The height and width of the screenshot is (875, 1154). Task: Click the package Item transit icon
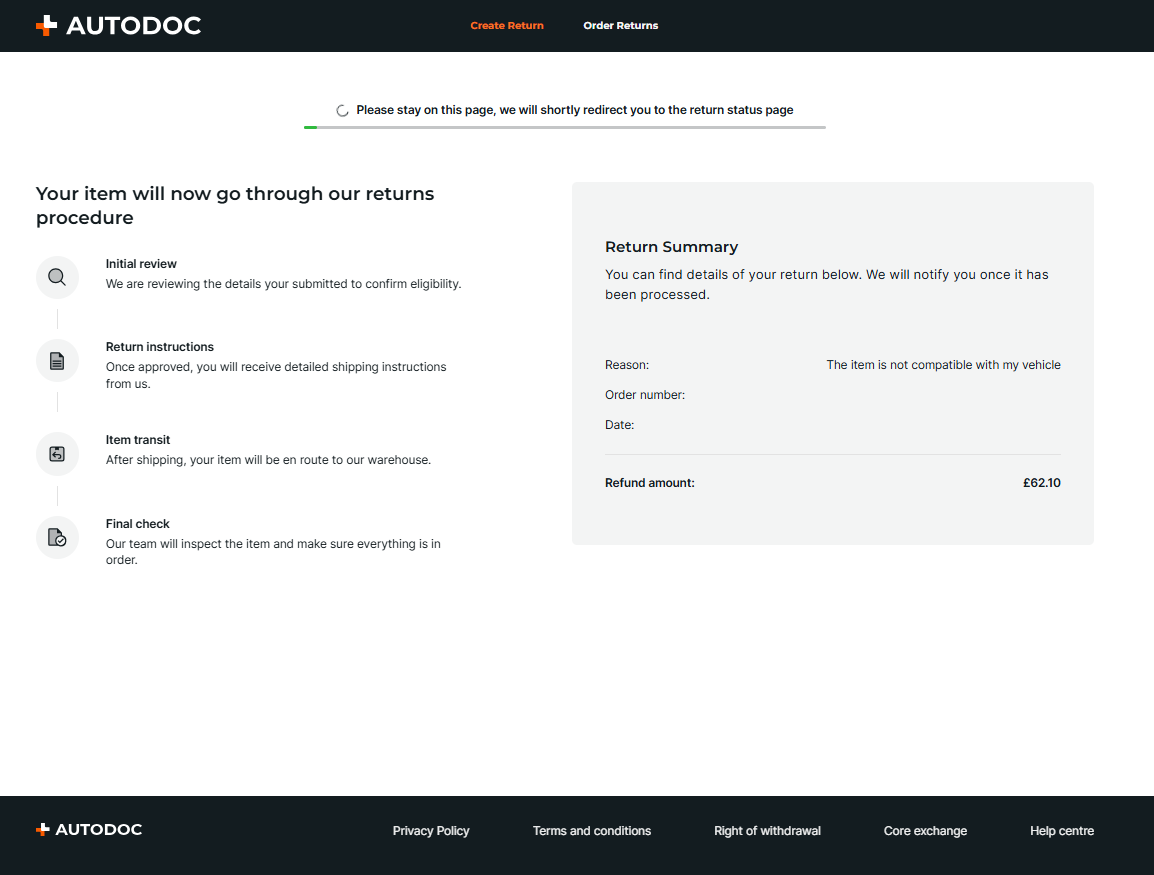click(57, 454)
